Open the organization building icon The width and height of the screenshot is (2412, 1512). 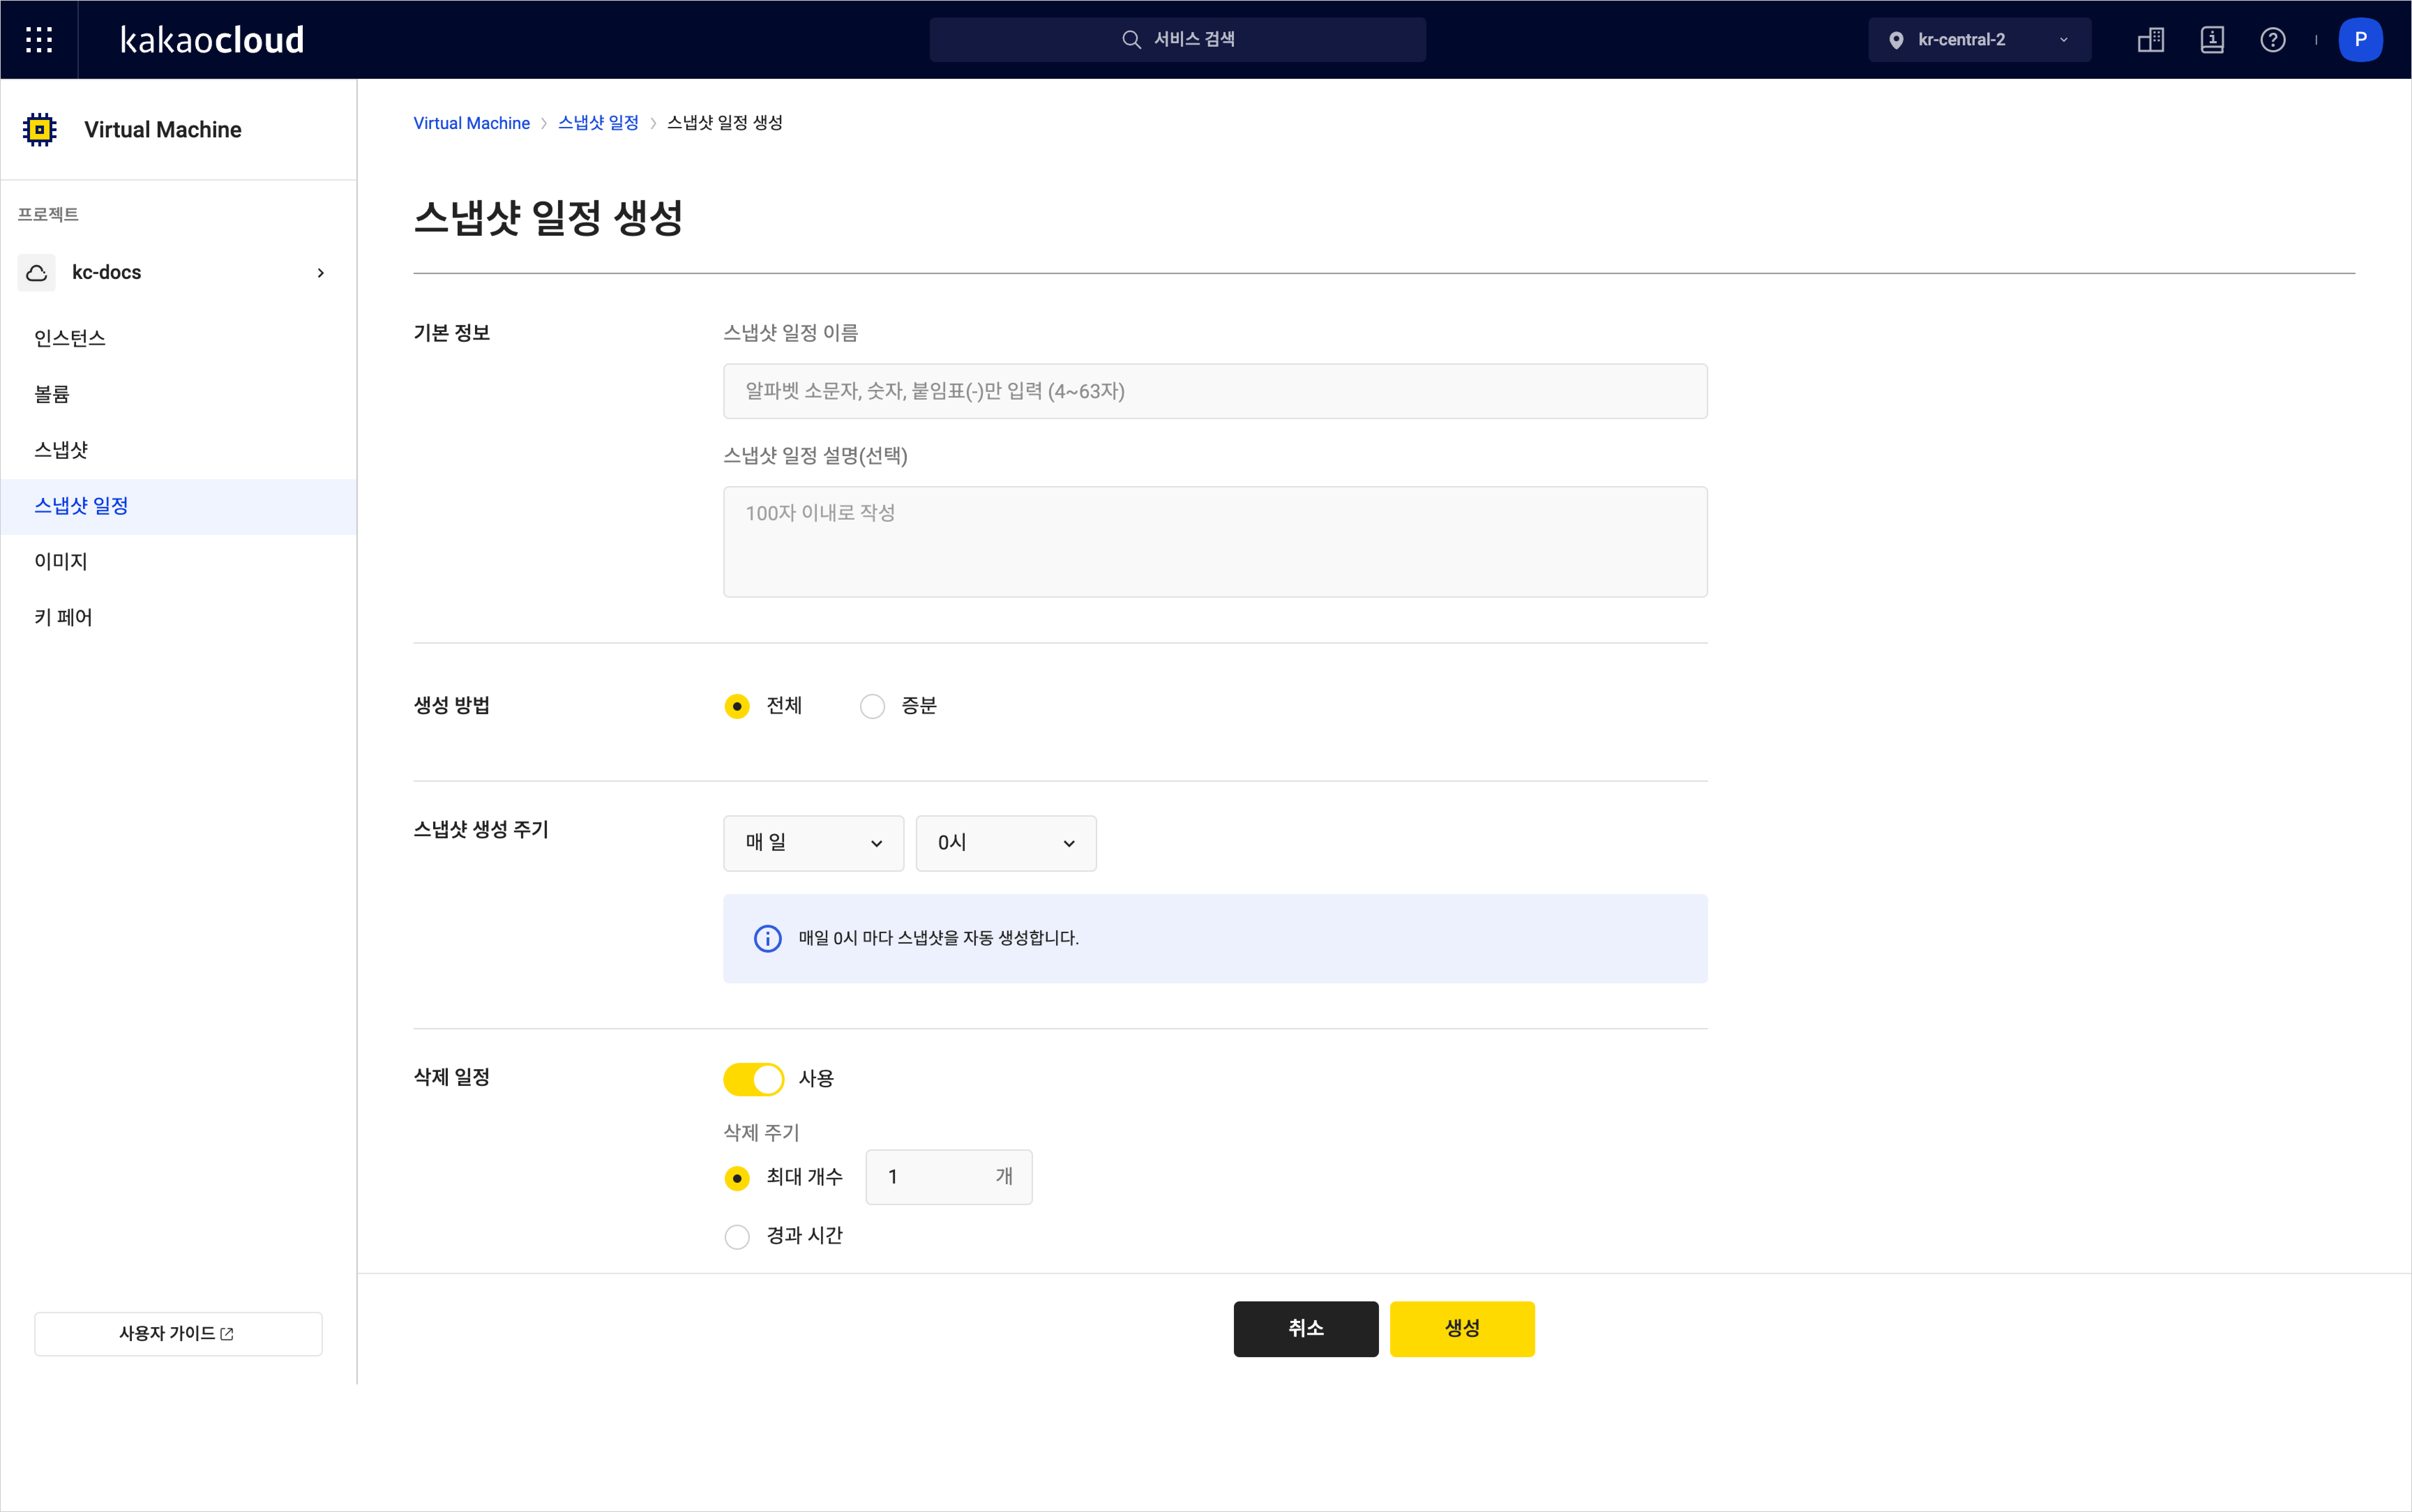[x=2151, y=40]
